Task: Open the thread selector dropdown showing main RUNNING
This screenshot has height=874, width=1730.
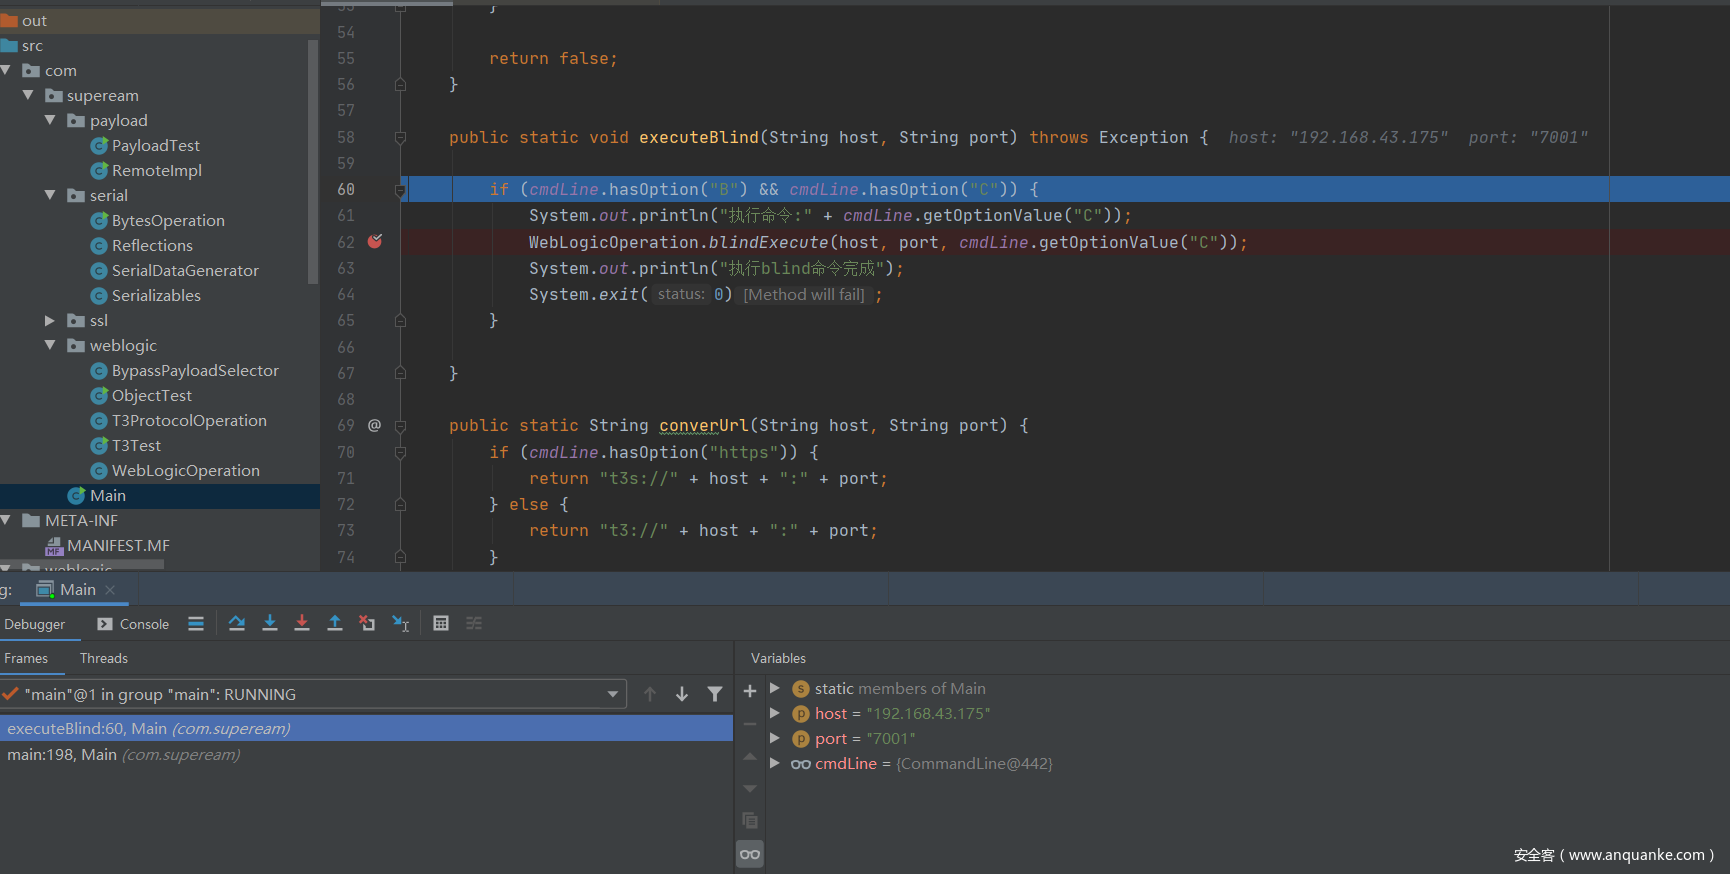Action: click(x=612, y=694)
